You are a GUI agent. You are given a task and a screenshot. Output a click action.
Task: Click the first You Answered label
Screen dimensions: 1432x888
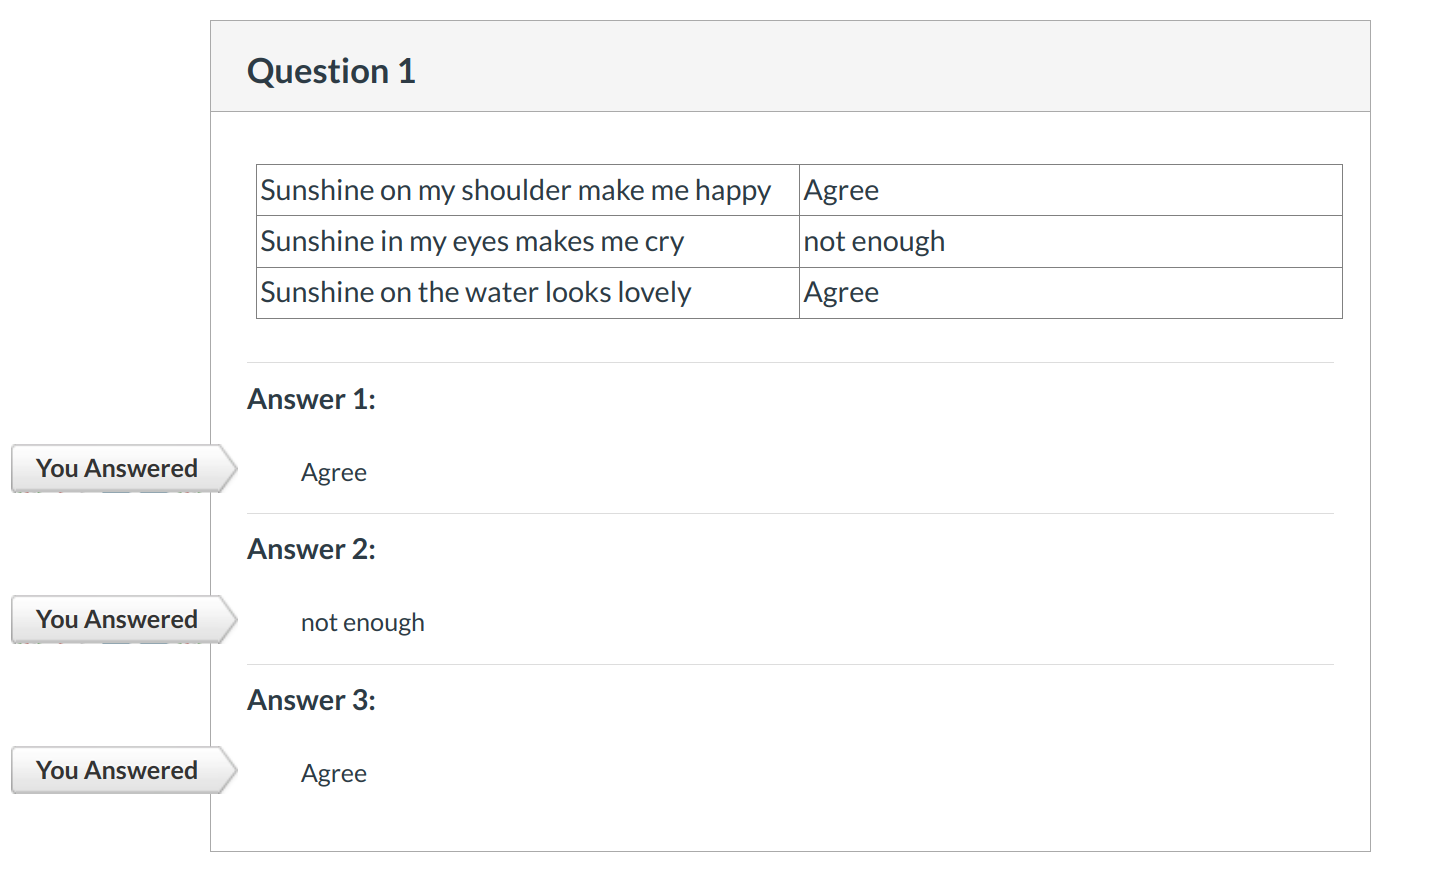[117, 469]
